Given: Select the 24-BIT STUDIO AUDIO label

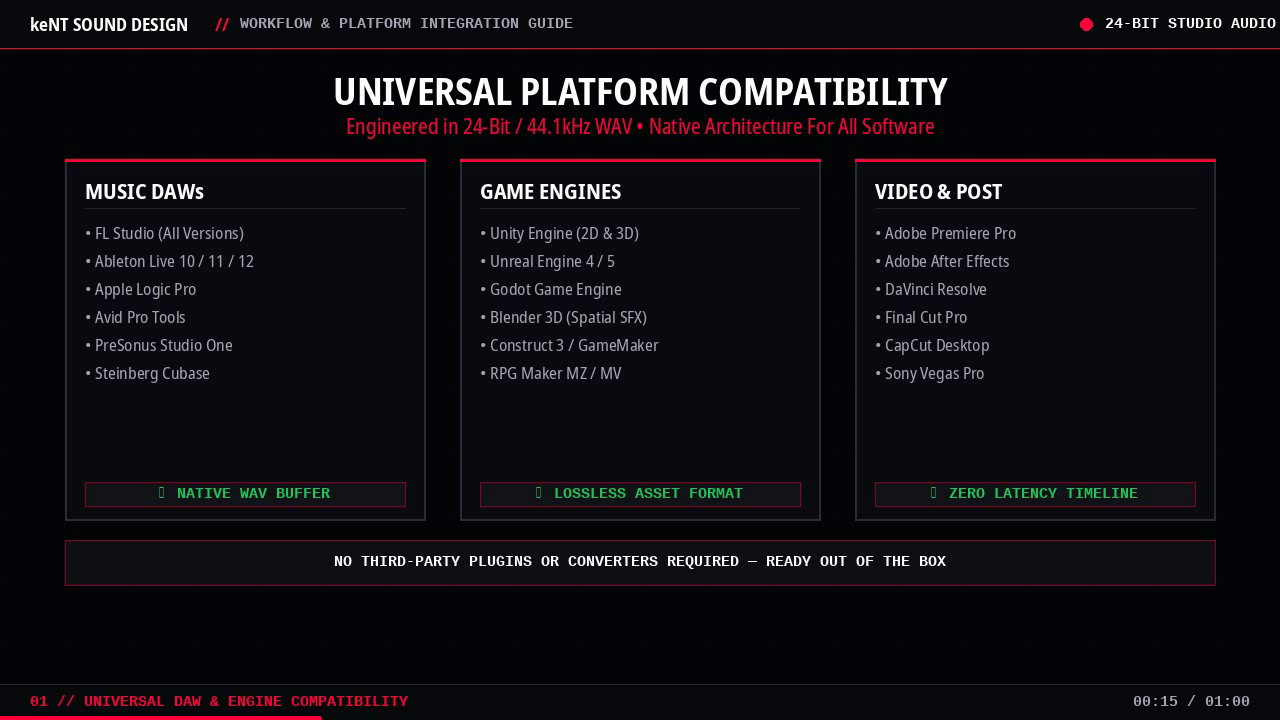Looking at the screenshot, I should tap(1190, 24).
